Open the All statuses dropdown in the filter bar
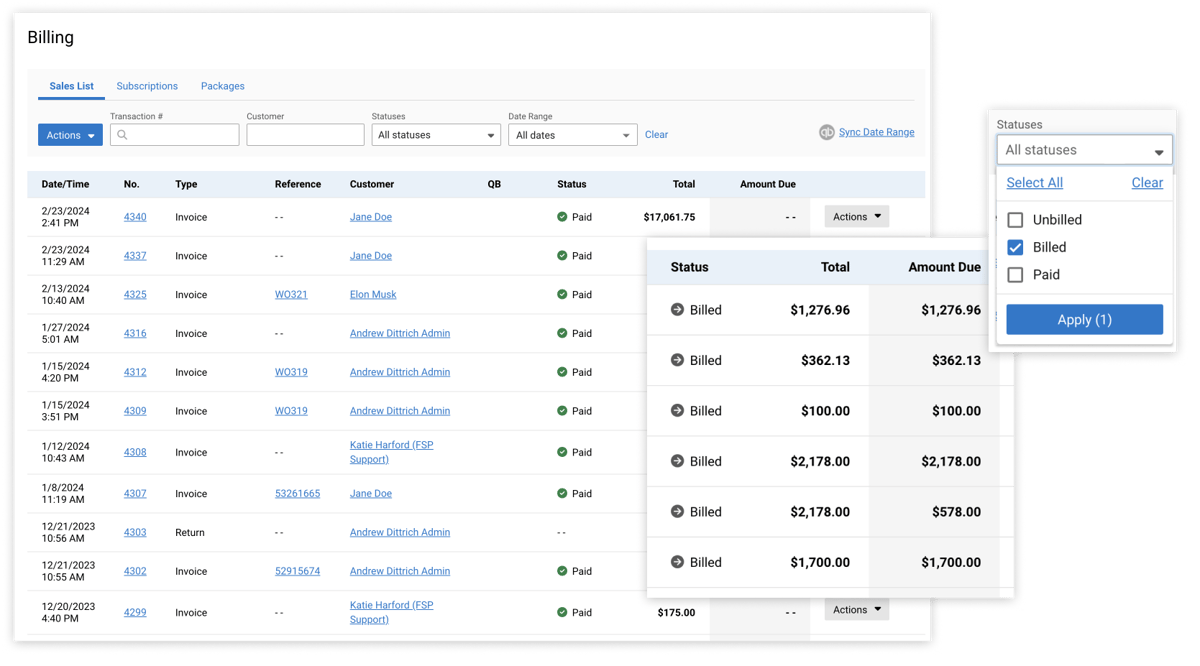 click(x=436, y=135)
